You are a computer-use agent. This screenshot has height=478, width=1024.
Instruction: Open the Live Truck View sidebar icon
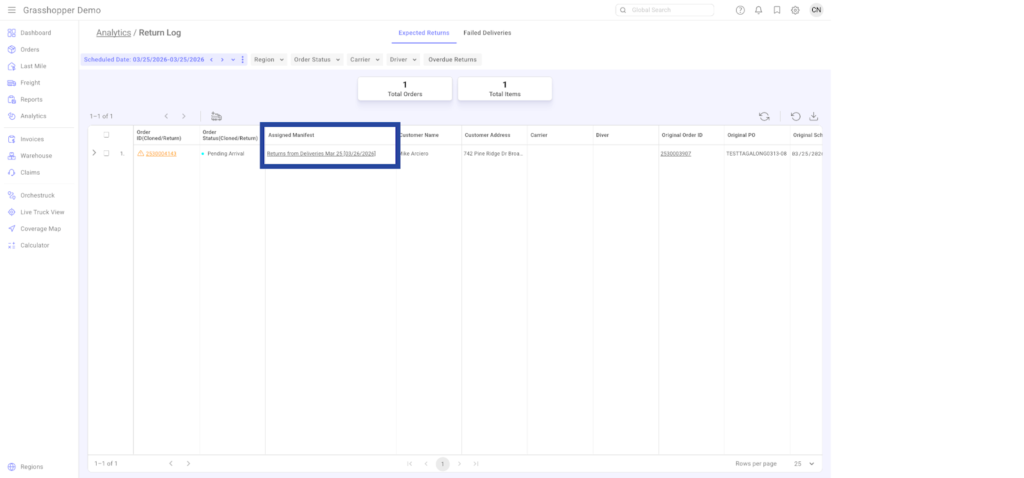[11, 212]
